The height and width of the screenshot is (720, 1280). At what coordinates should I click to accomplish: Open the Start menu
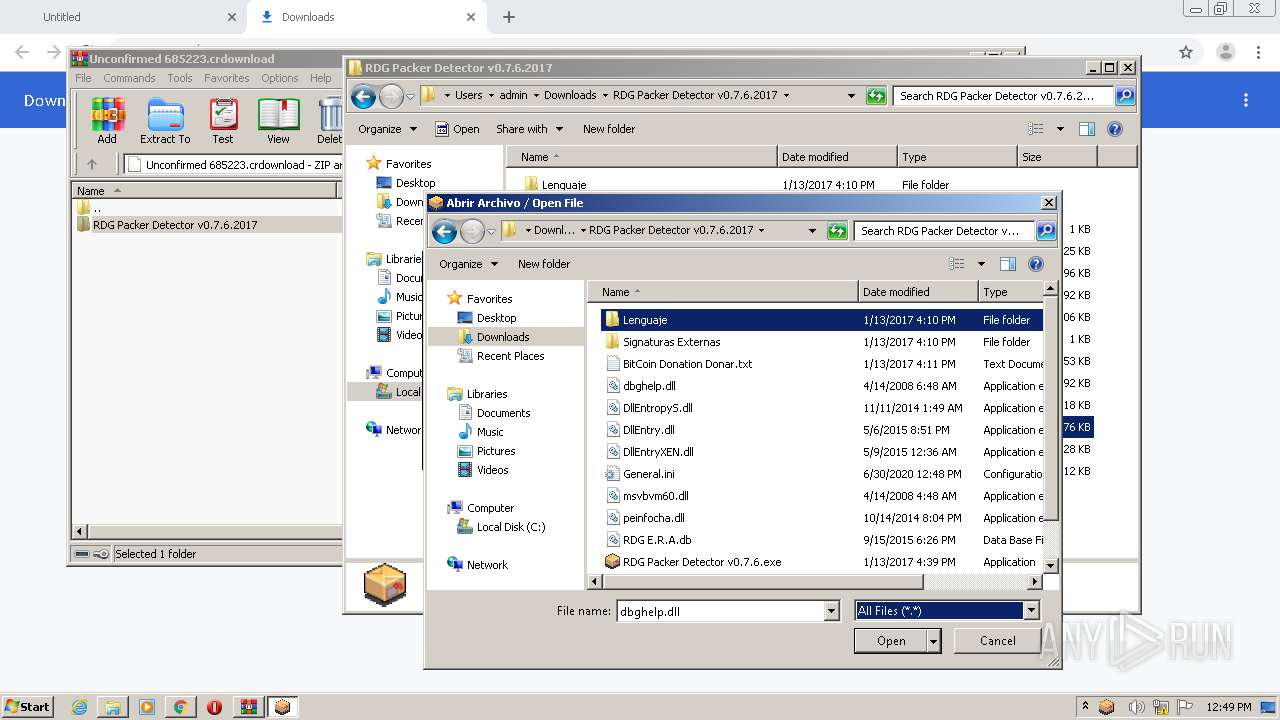click(x=27, y=707)
